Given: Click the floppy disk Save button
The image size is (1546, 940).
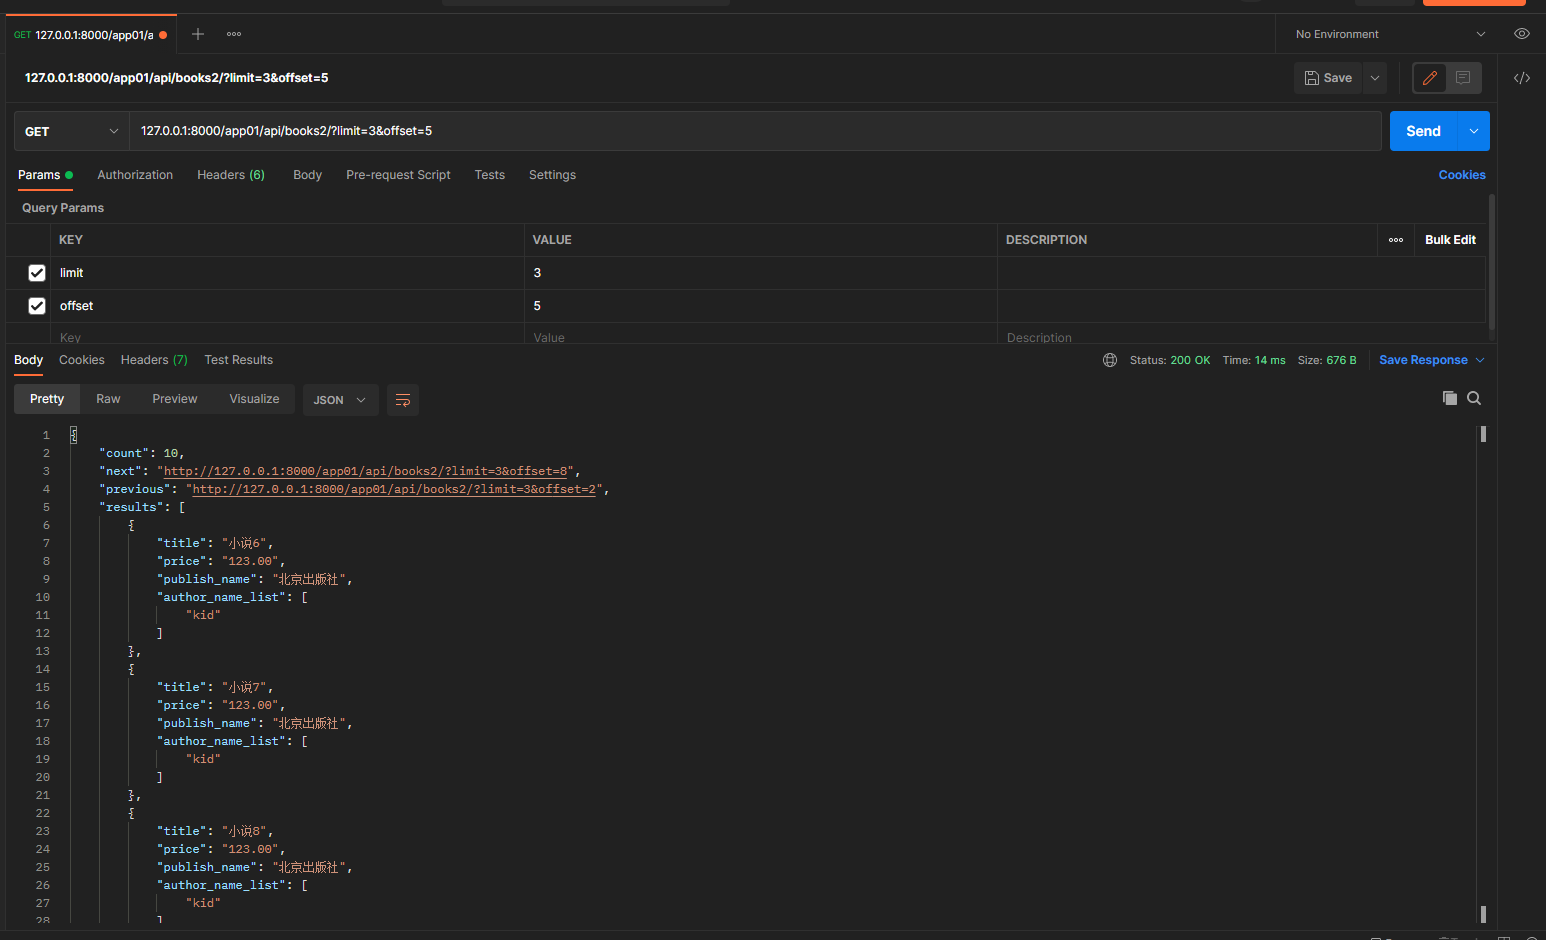Looking at the screenshot, I should (1328, 78).
